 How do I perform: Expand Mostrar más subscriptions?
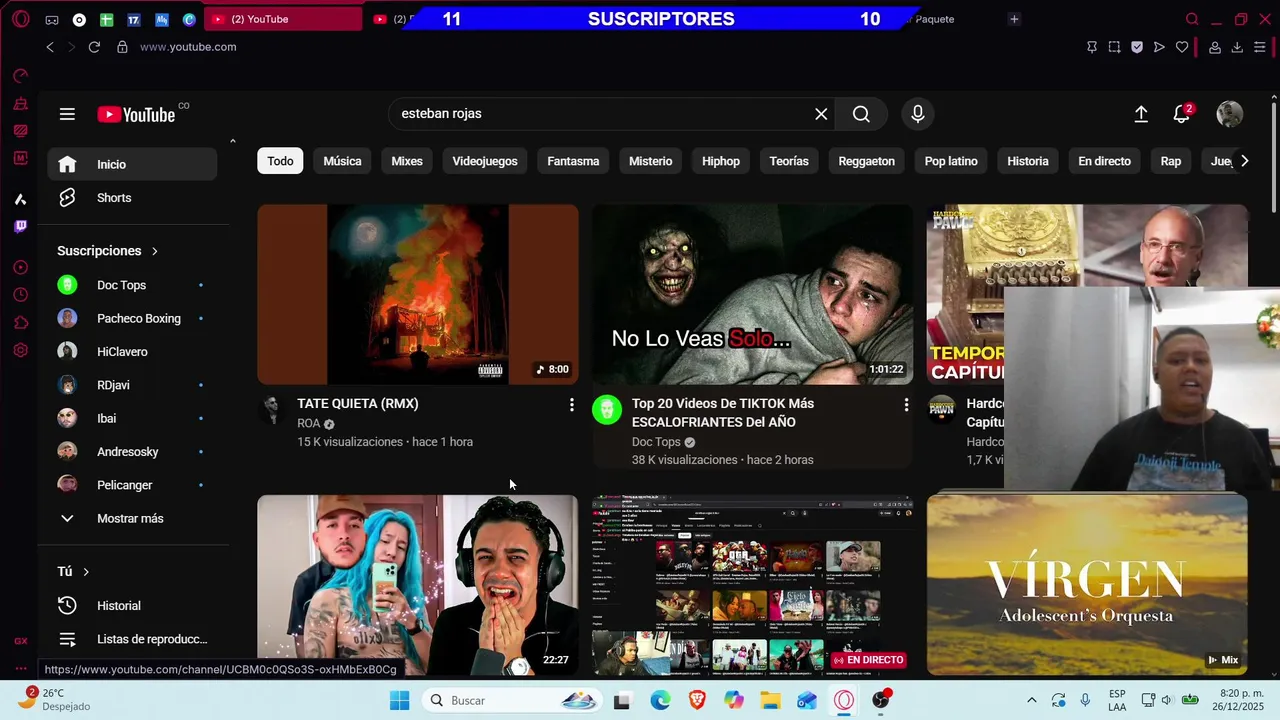tap(132, 518)
